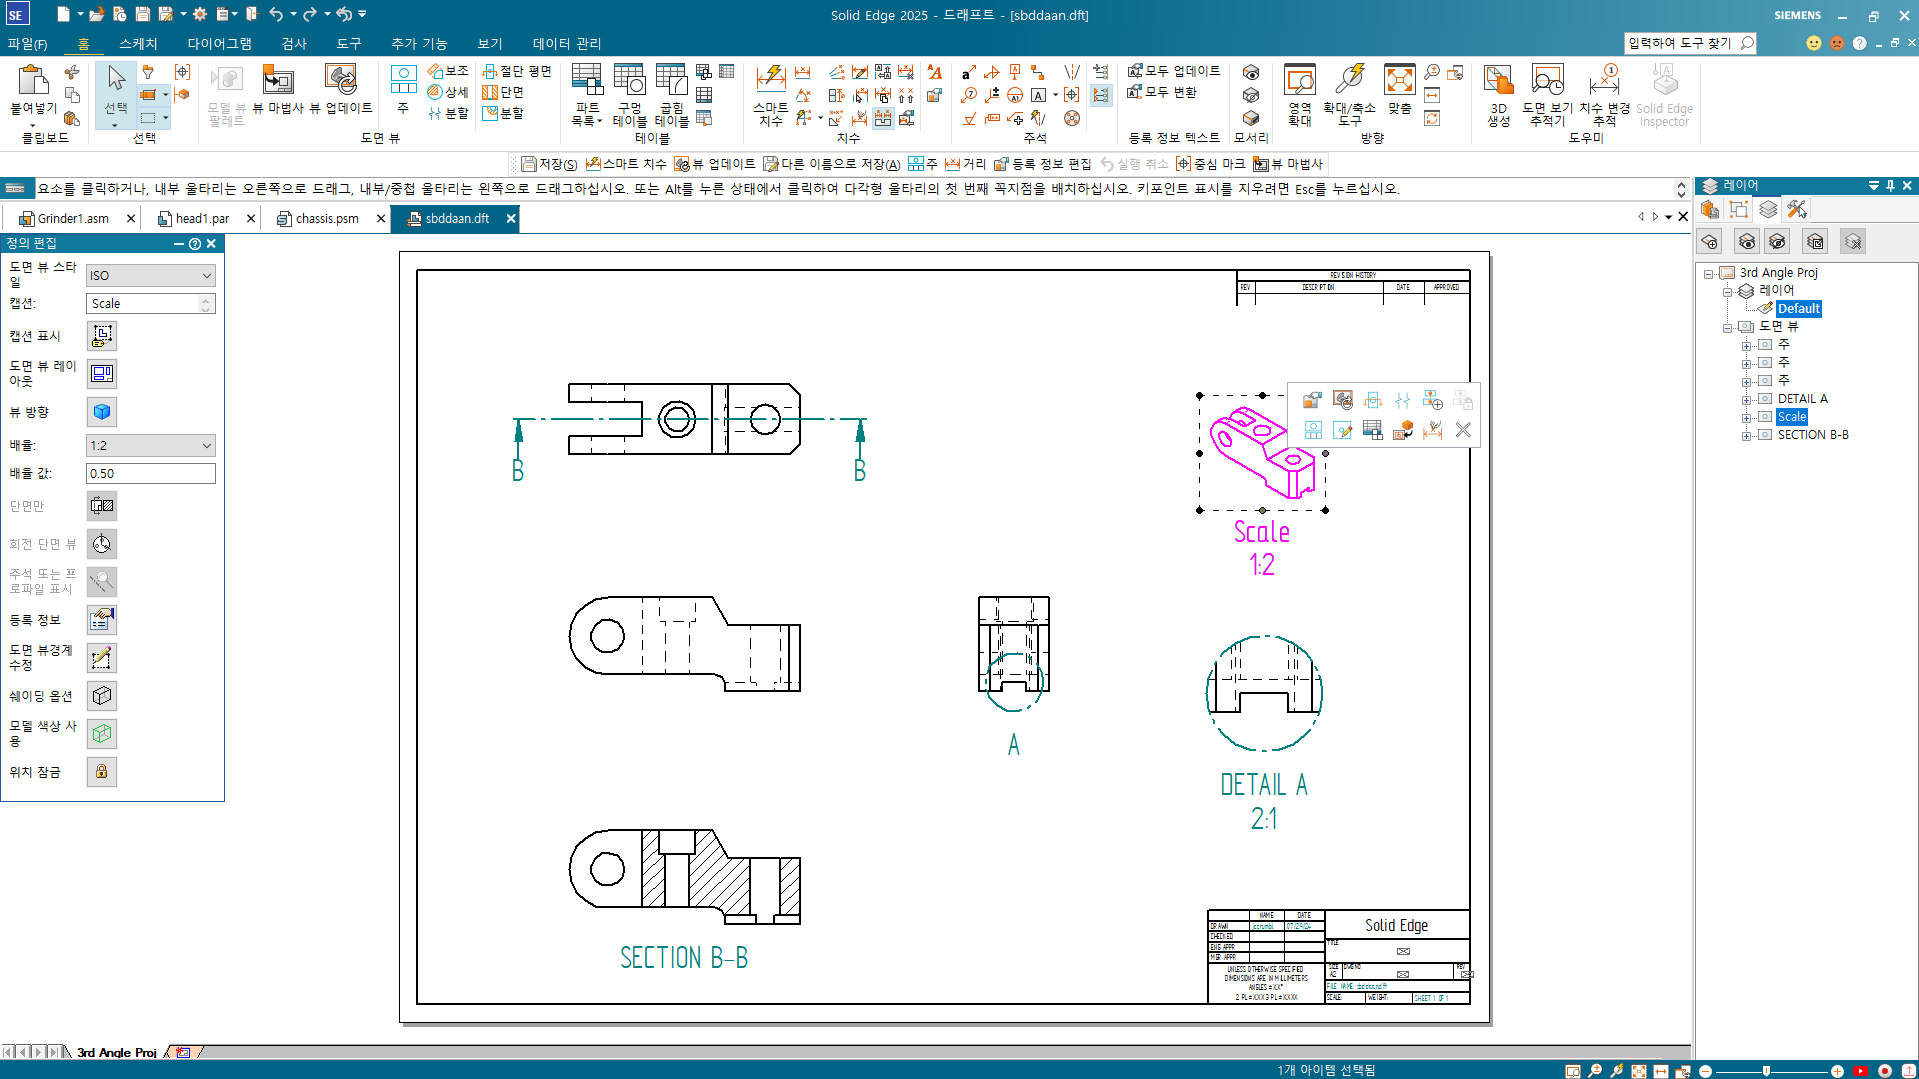Click the caption display (캡션 표시) button
The width and height of the screenshot is (1919, 1079).
[x=102, y=336]
